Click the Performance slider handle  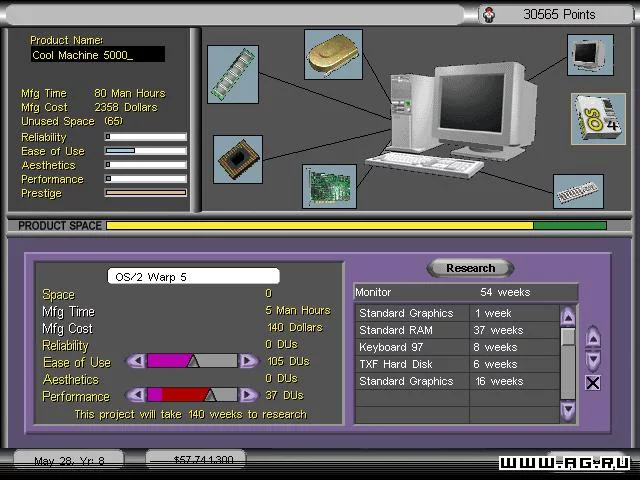coord(210,395)
